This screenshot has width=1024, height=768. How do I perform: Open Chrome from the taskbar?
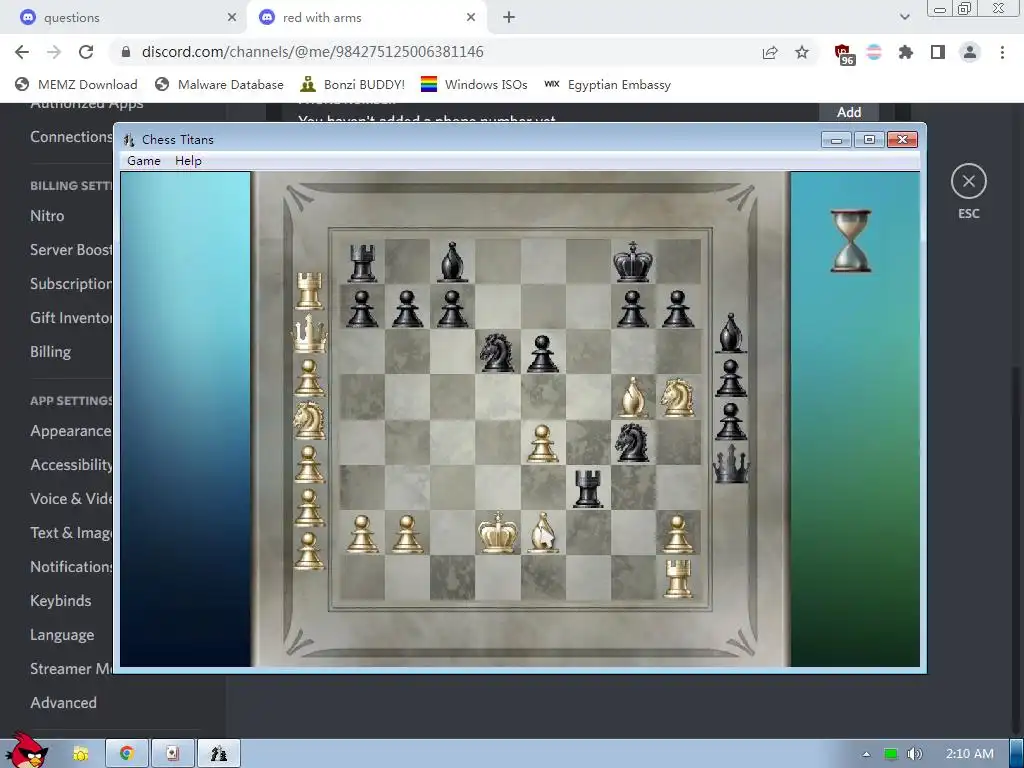tap(127, 754)
